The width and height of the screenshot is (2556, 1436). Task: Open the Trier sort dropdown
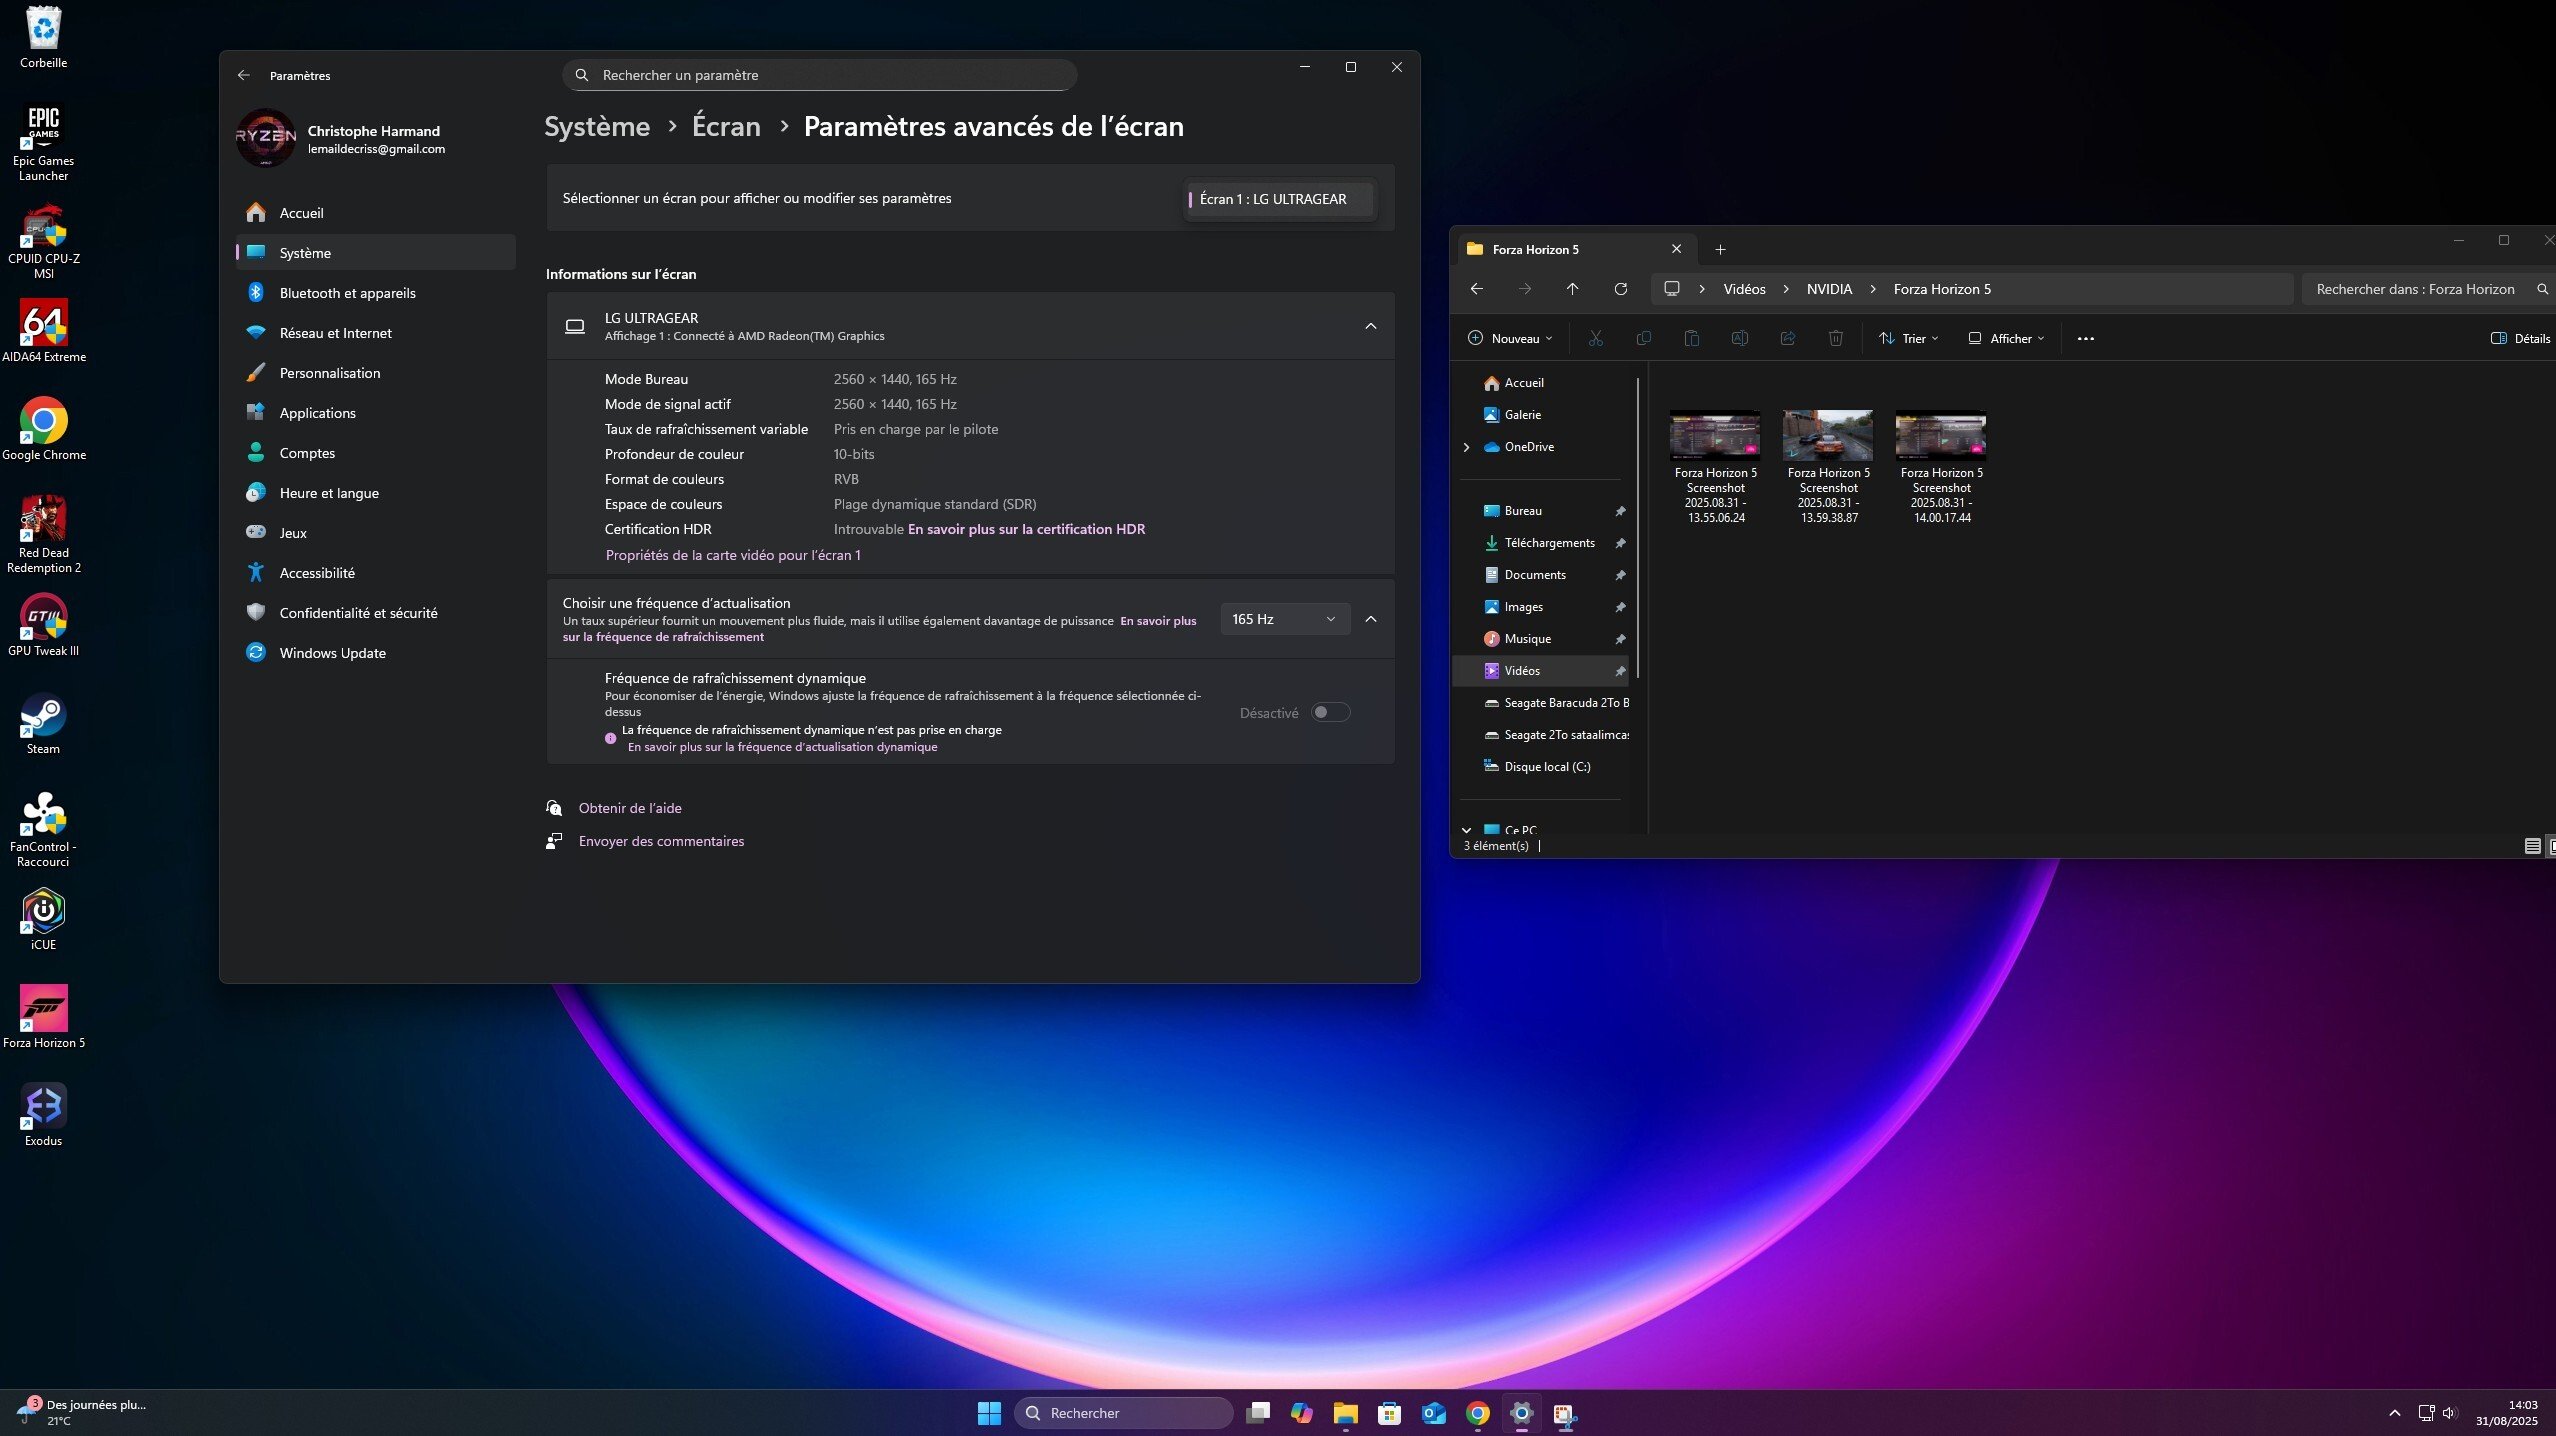(1909, 338)
